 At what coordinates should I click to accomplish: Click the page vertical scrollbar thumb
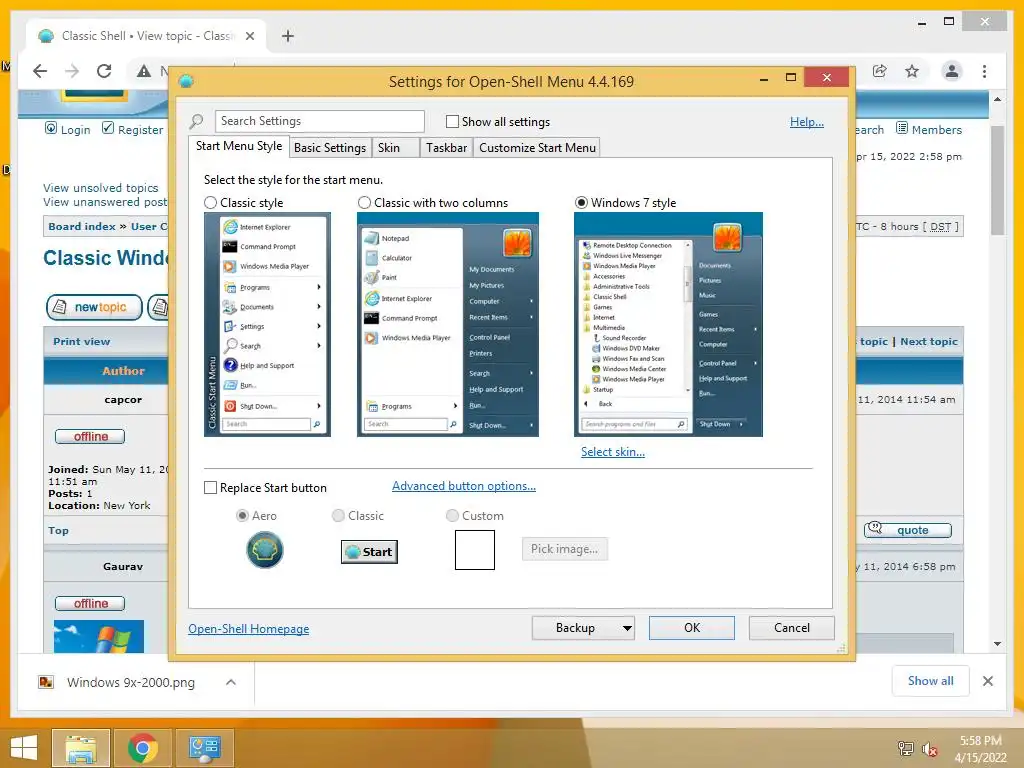tap(997, 180)
